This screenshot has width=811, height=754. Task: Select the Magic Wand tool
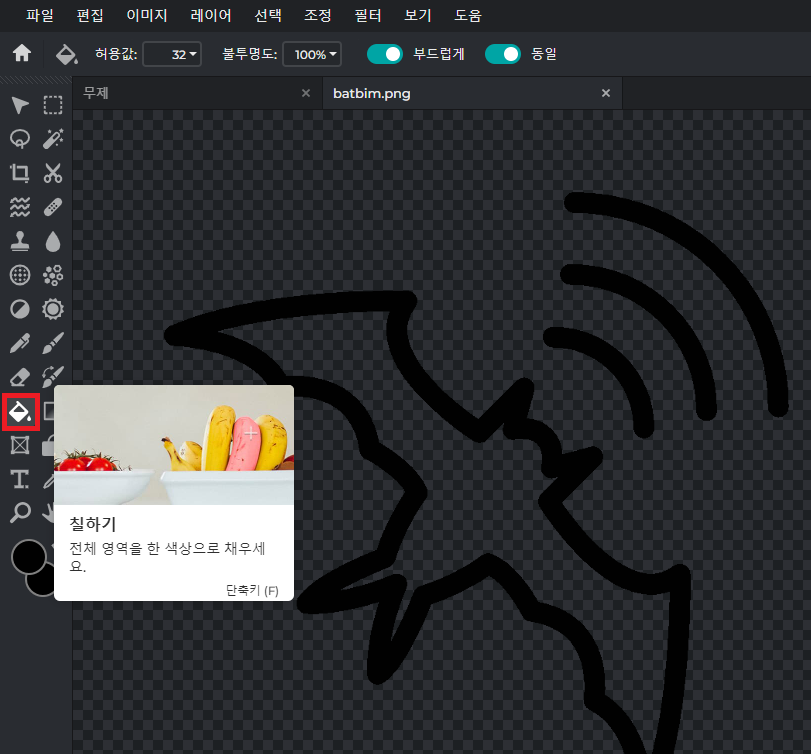(53, 139)
